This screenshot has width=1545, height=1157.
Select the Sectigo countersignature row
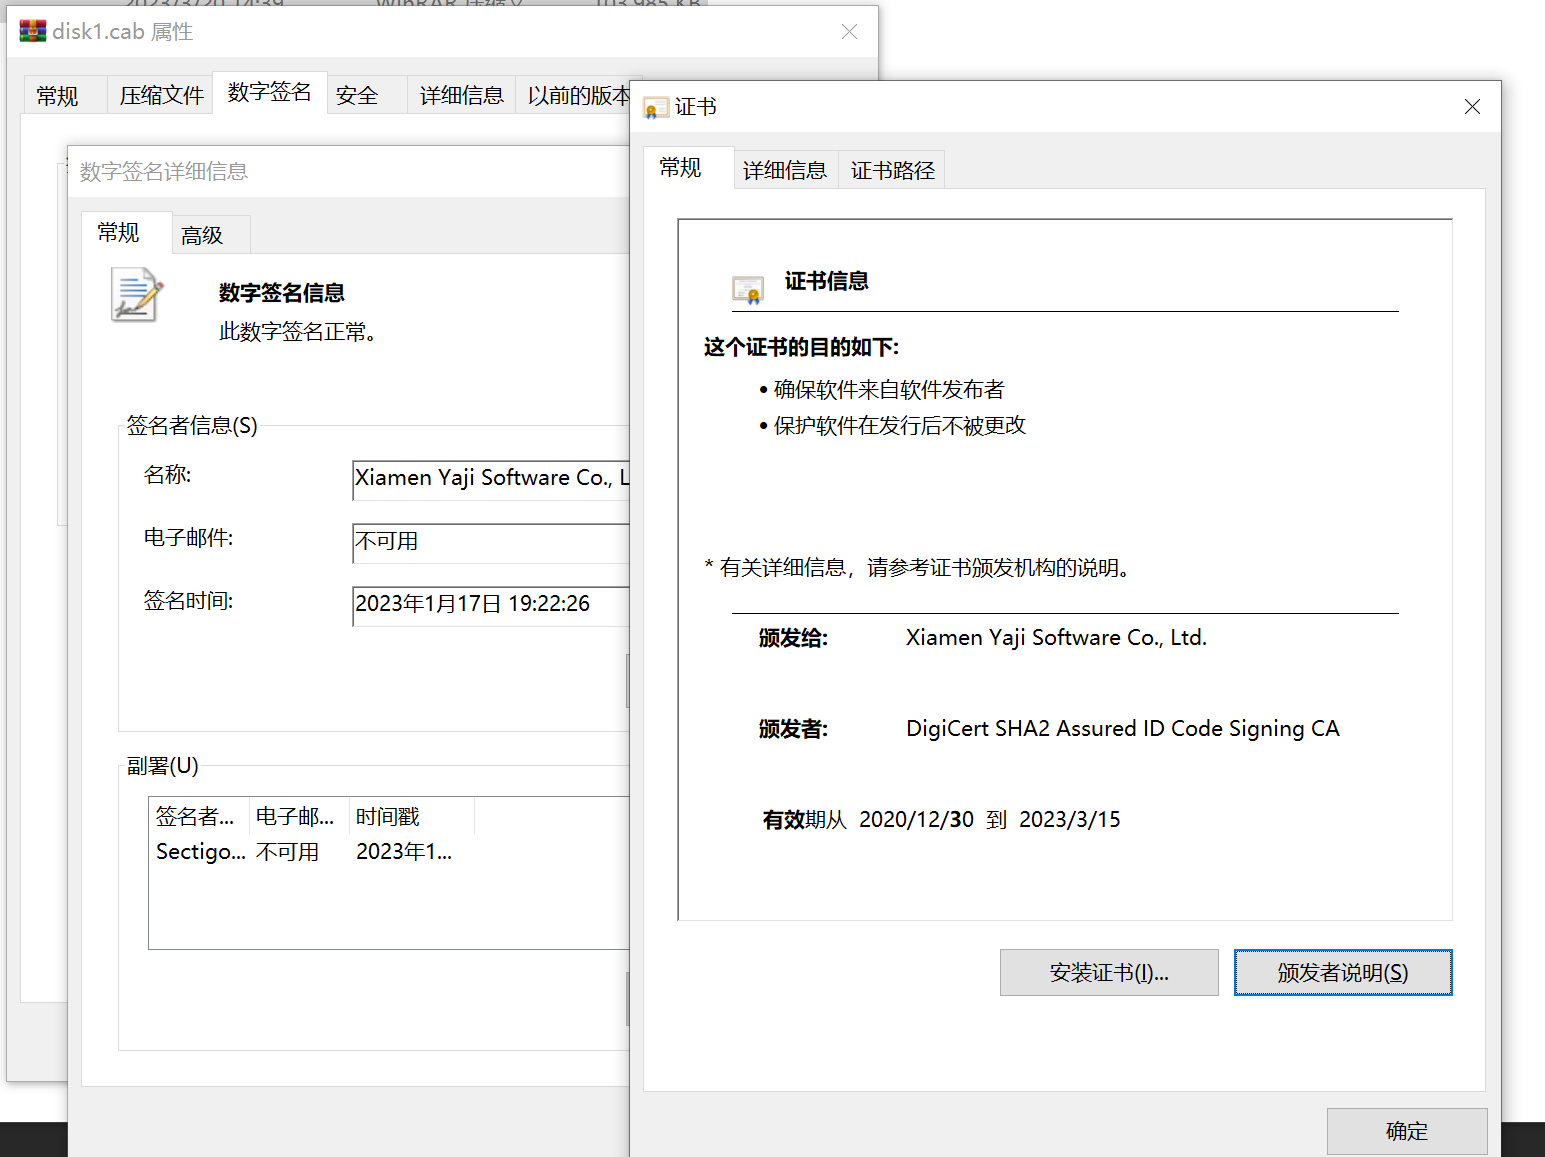tap(390, 852)
